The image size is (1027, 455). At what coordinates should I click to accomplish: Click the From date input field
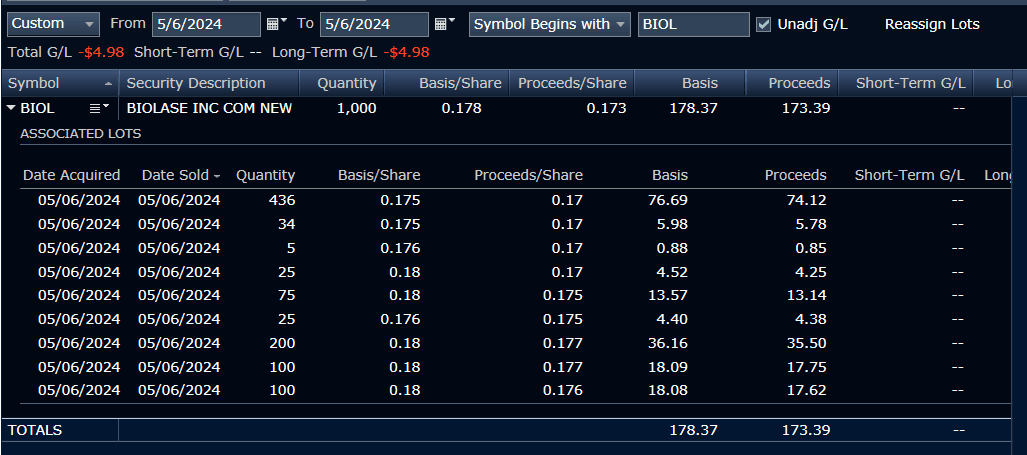(x=206, y=24)
